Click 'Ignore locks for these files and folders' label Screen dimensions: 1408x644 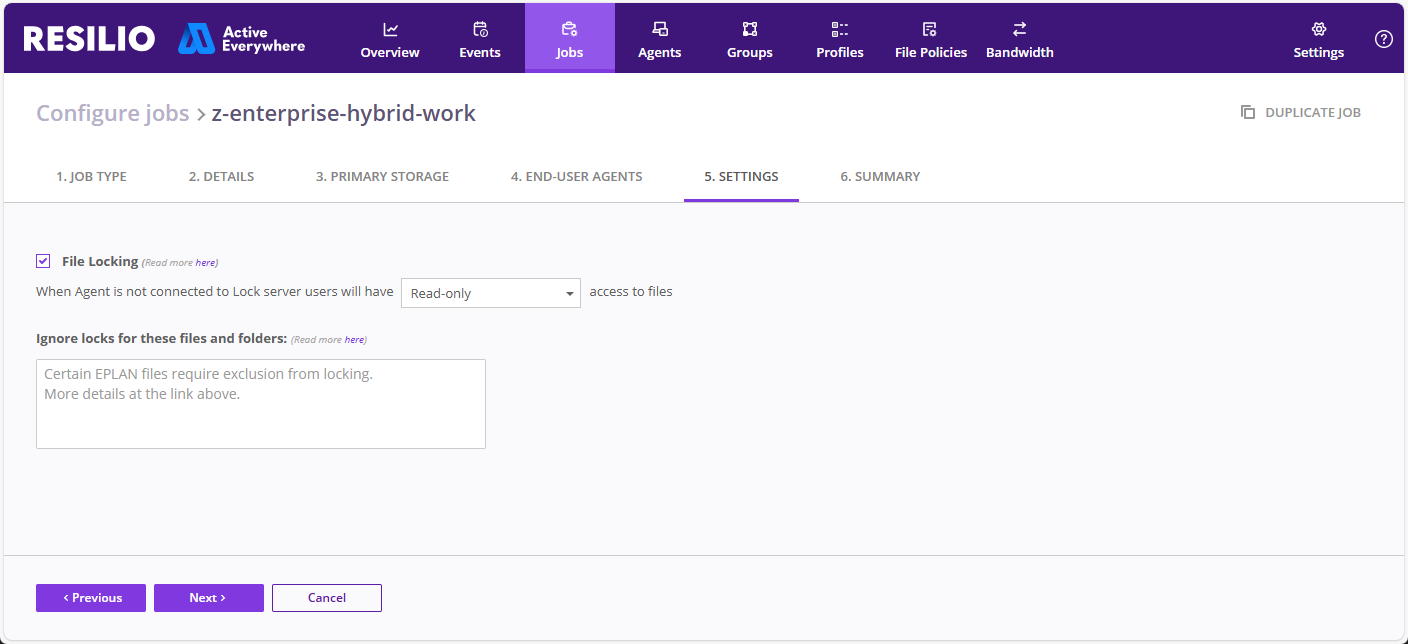[x=162, y=338]
